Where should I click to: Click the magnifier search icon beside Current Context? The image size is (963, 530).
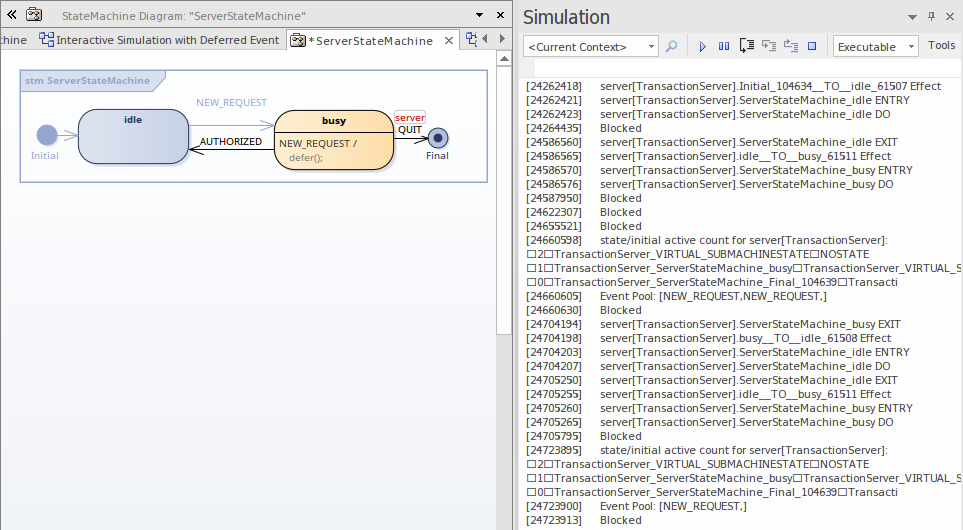672,47
